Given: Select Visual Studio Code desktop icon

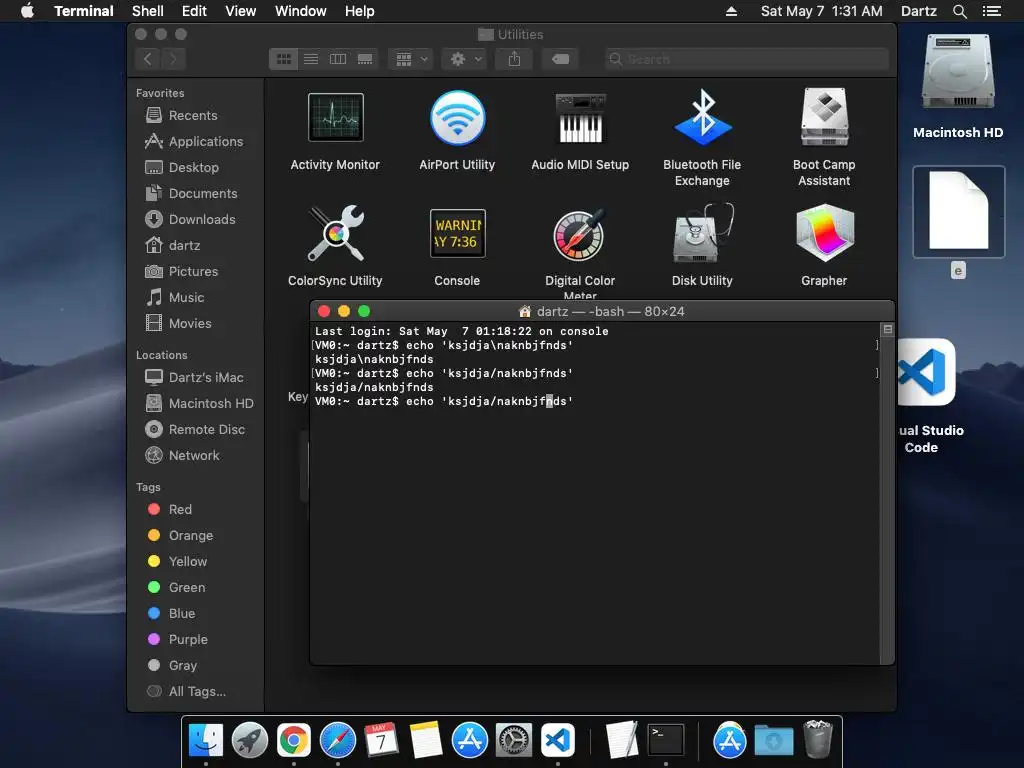Looking at the screenshot, I should tap(926, 372).
